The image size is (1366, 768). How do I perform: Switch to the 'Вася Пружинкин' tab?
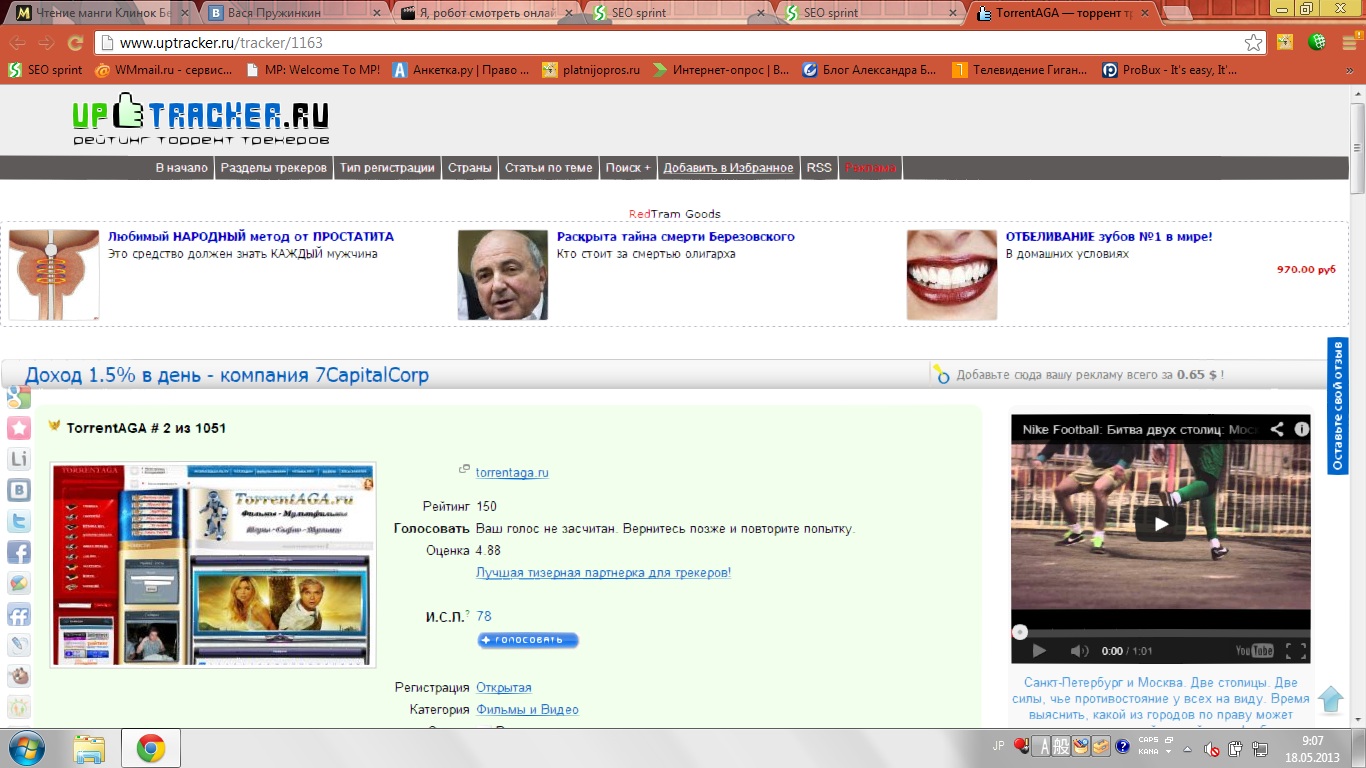click(294, 13)
